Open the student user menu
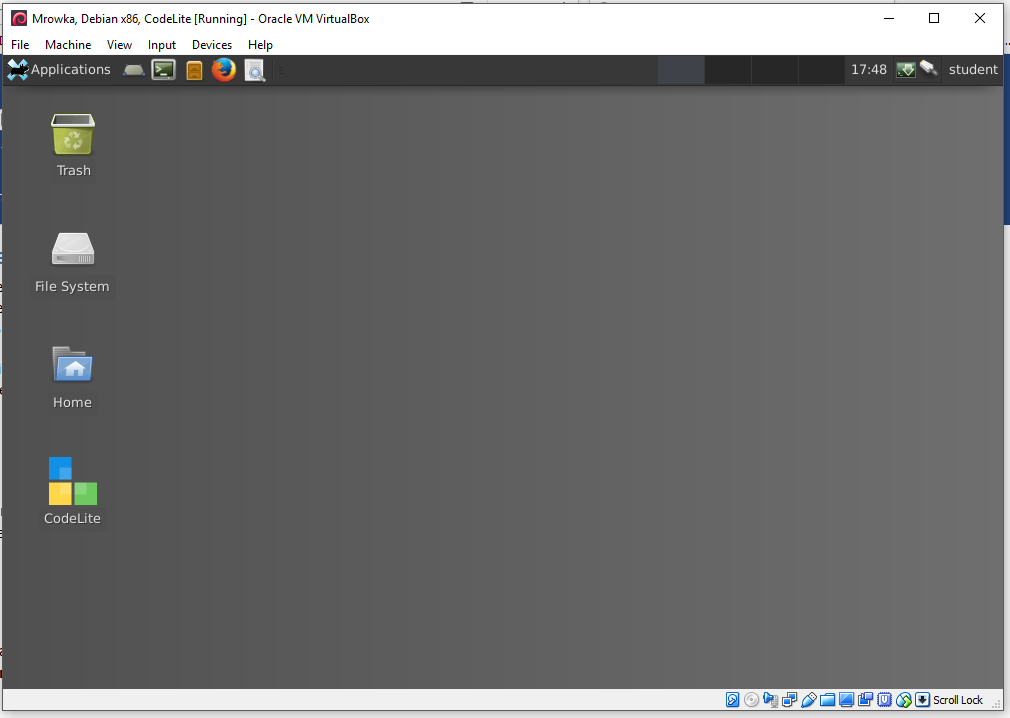The height and width of the screenshot is (718, 1010). (972, 70)
